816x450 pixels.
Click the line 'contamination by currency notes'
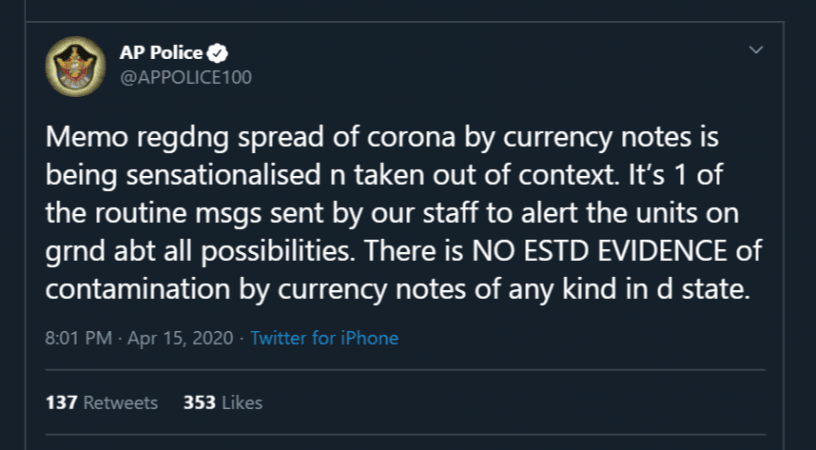tap(398, 290)
